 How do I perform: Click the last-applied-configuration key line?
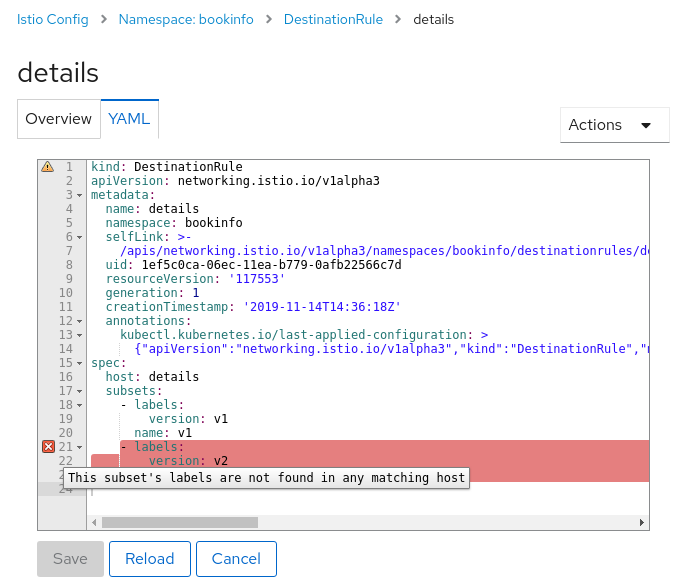coord(304,335)
